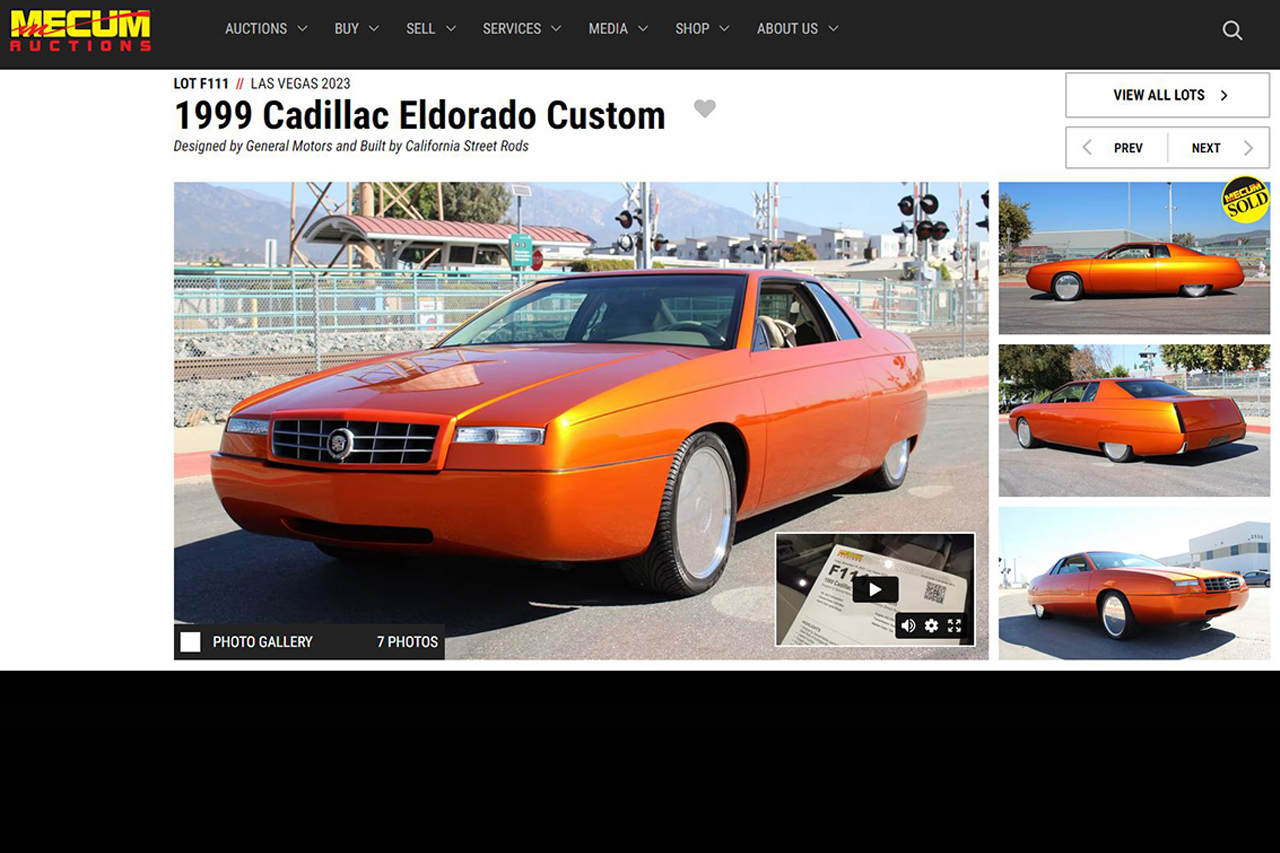Play the lot video thumbnail
Viewport: 1280px width, 853px height.
coord(875,589)
